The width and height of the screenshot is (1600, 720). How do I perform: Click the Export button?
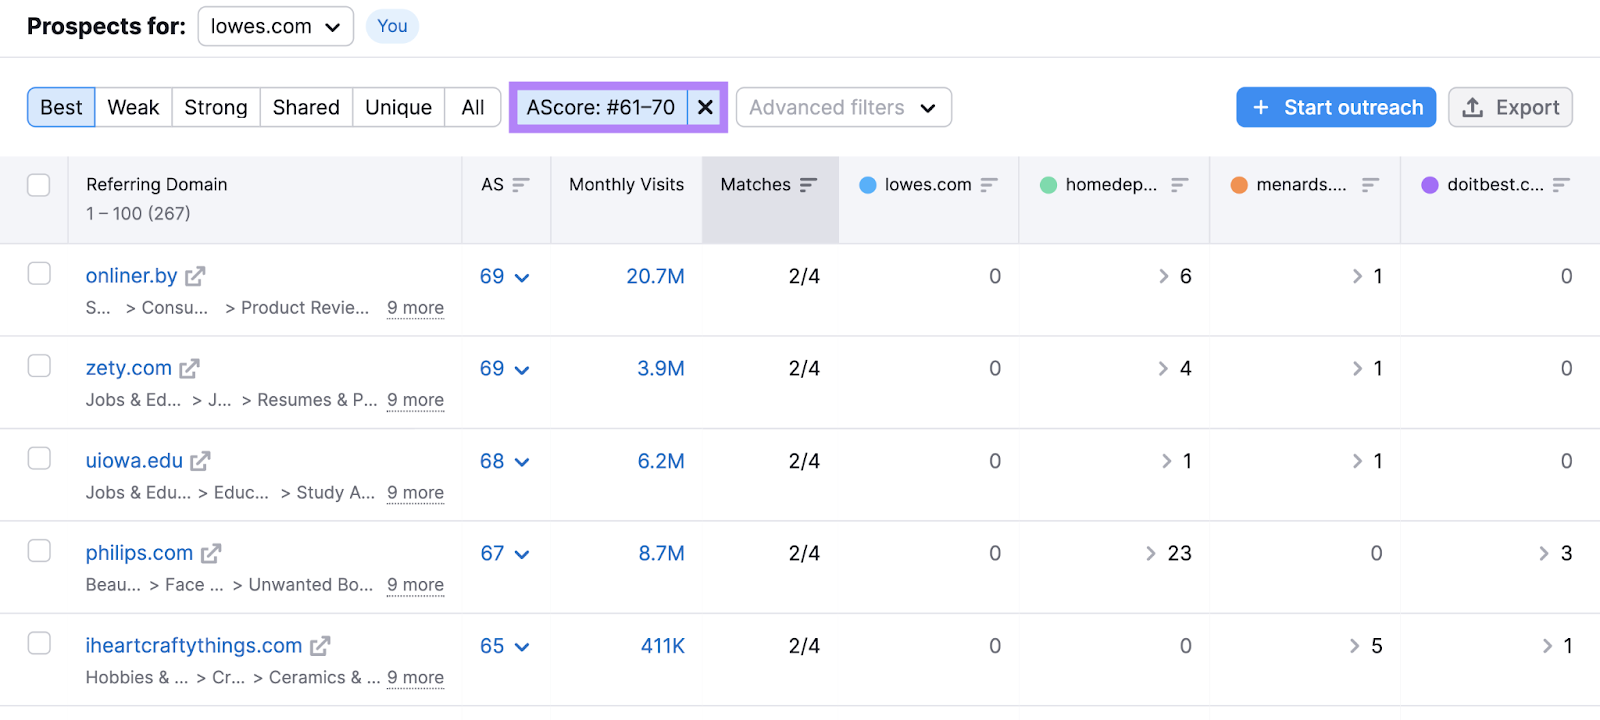(1510, 107)
